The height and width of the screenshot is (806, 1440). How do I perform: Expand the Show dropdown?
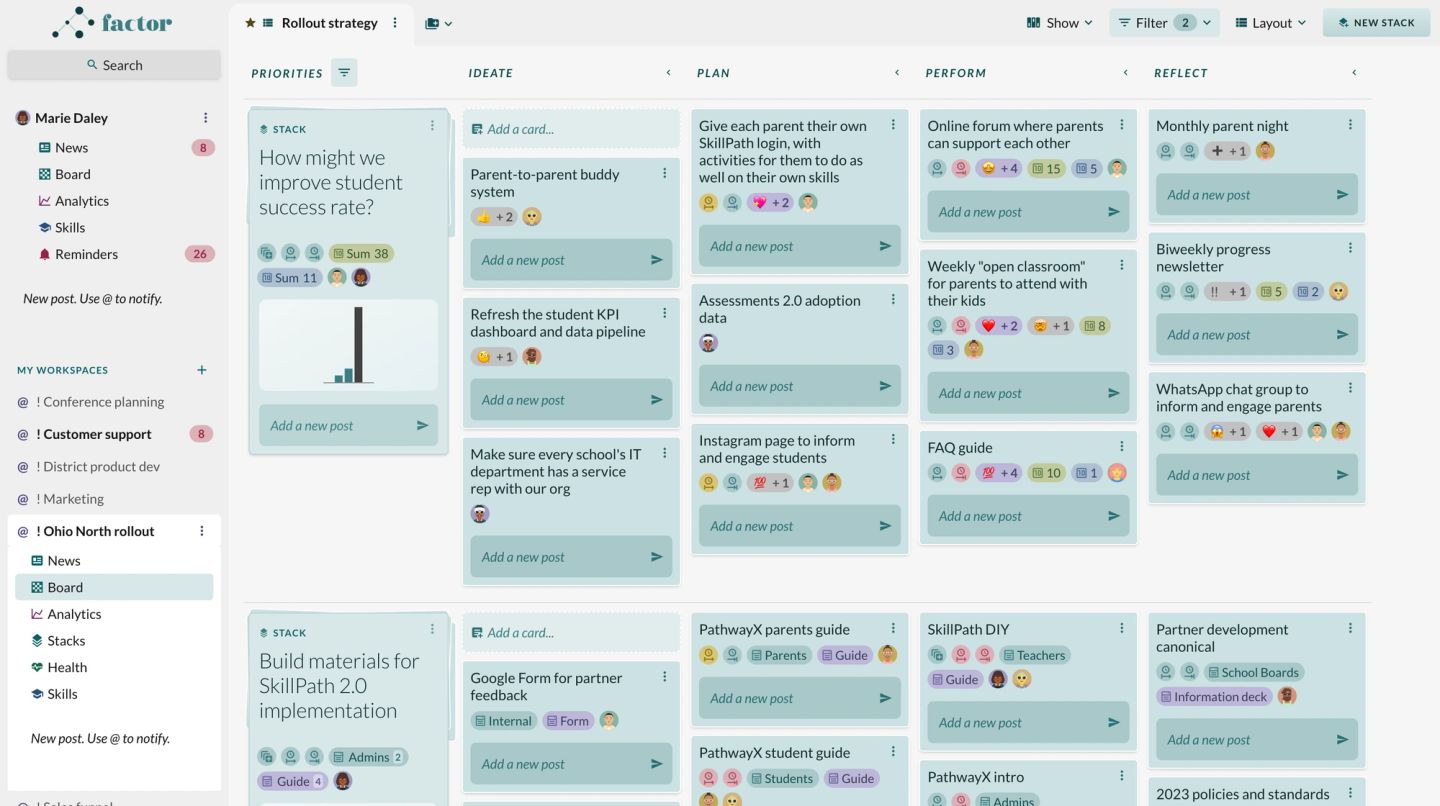click(x=1060, y=23)
